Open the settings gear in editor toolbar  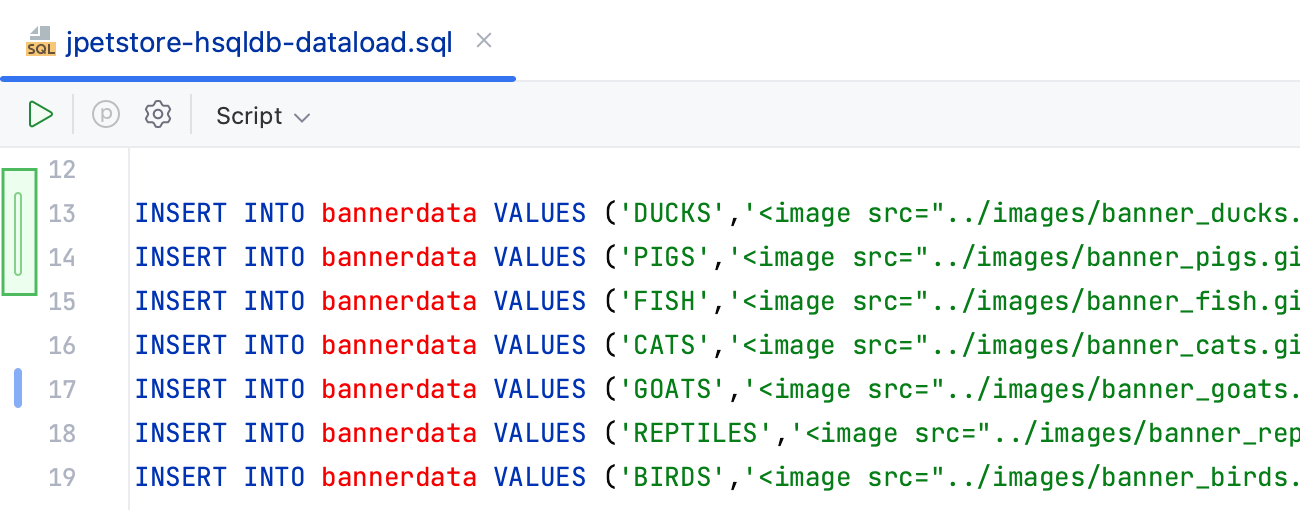157,115
